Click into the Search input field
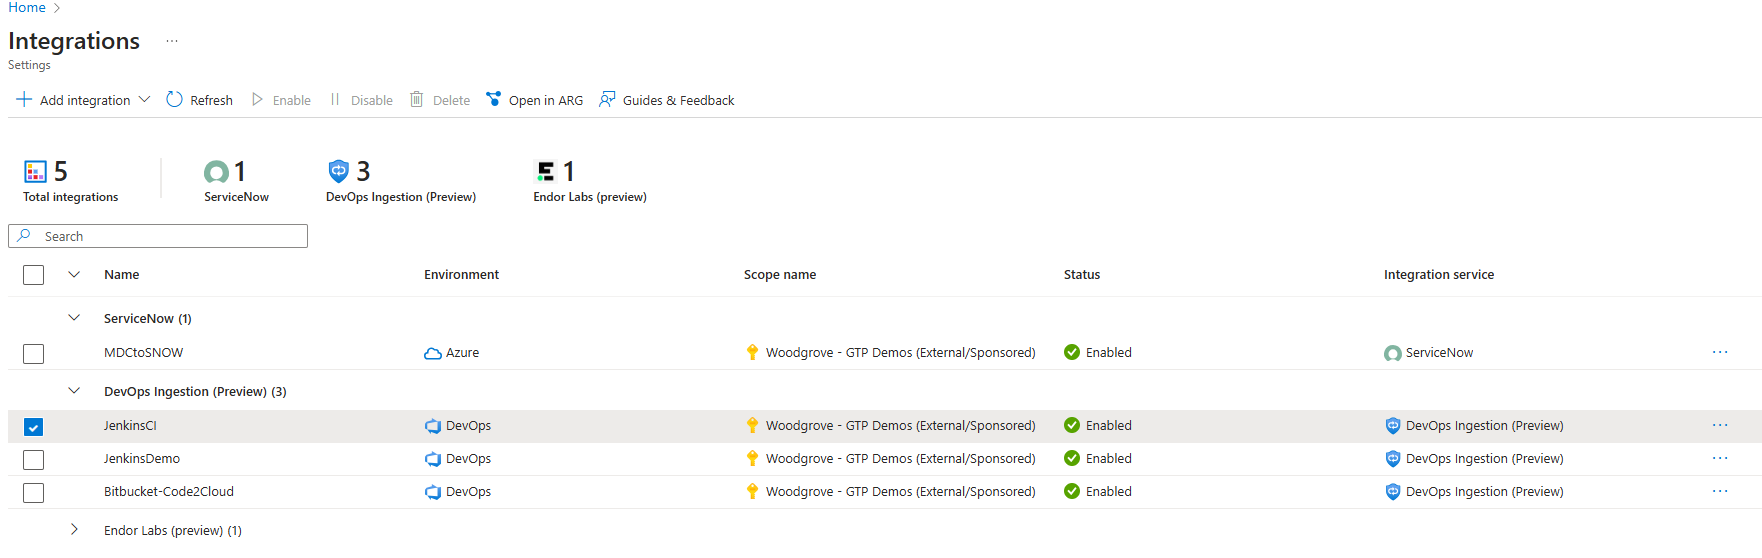Viewport: 1762px width, 558px height. click(x=158, y=236)
